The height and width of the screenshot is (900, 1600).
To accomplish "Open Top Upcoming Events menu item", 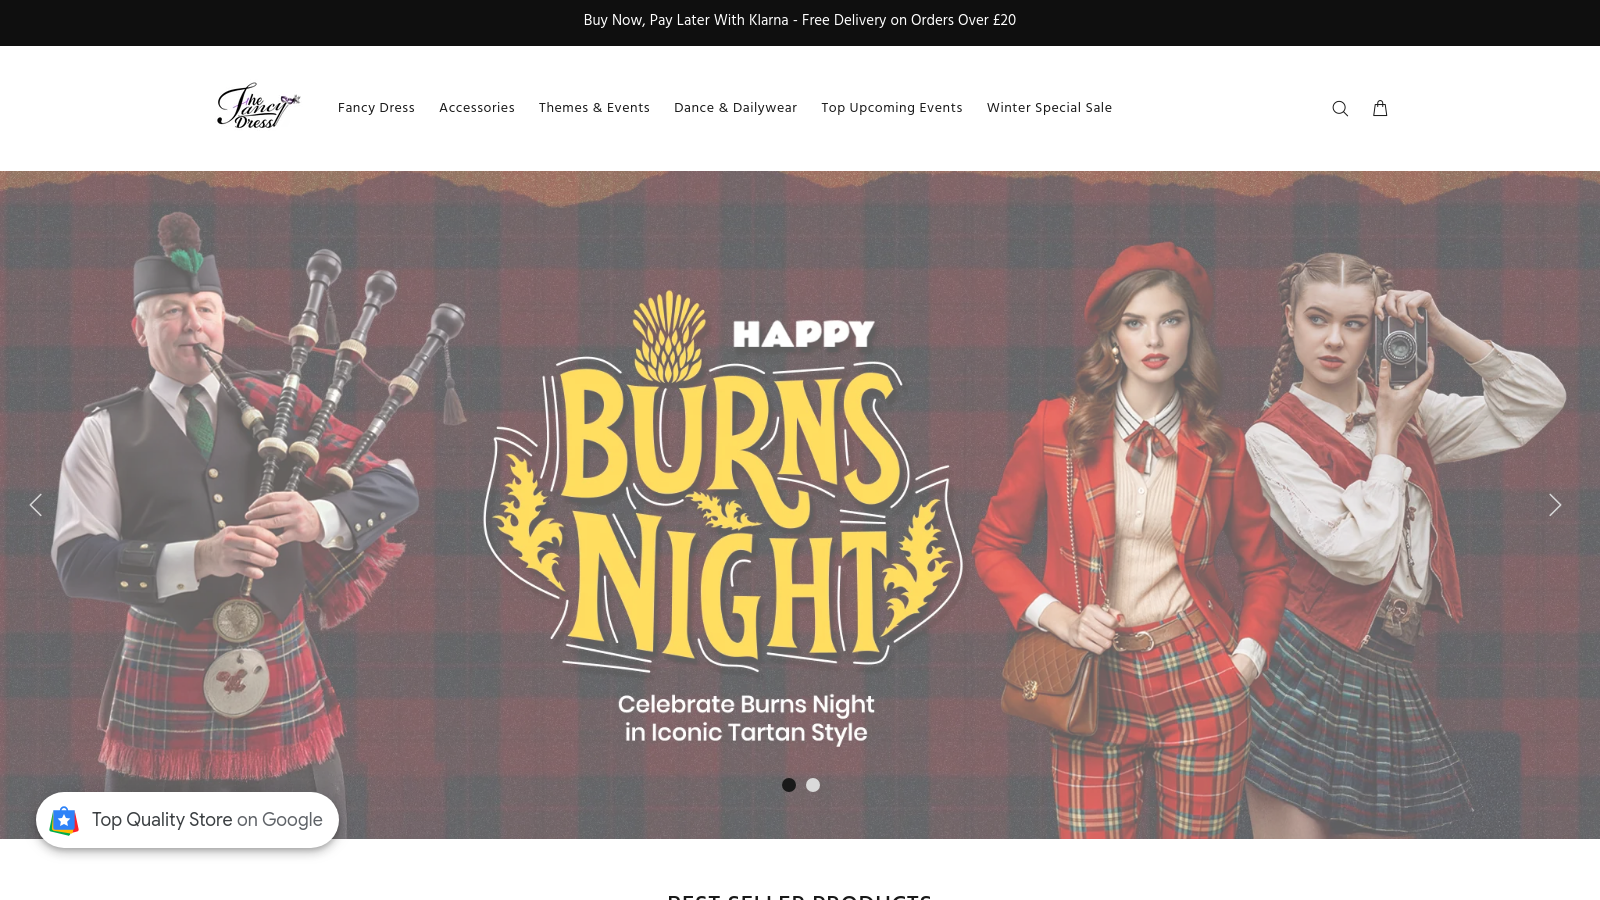I will pos(892,108).
